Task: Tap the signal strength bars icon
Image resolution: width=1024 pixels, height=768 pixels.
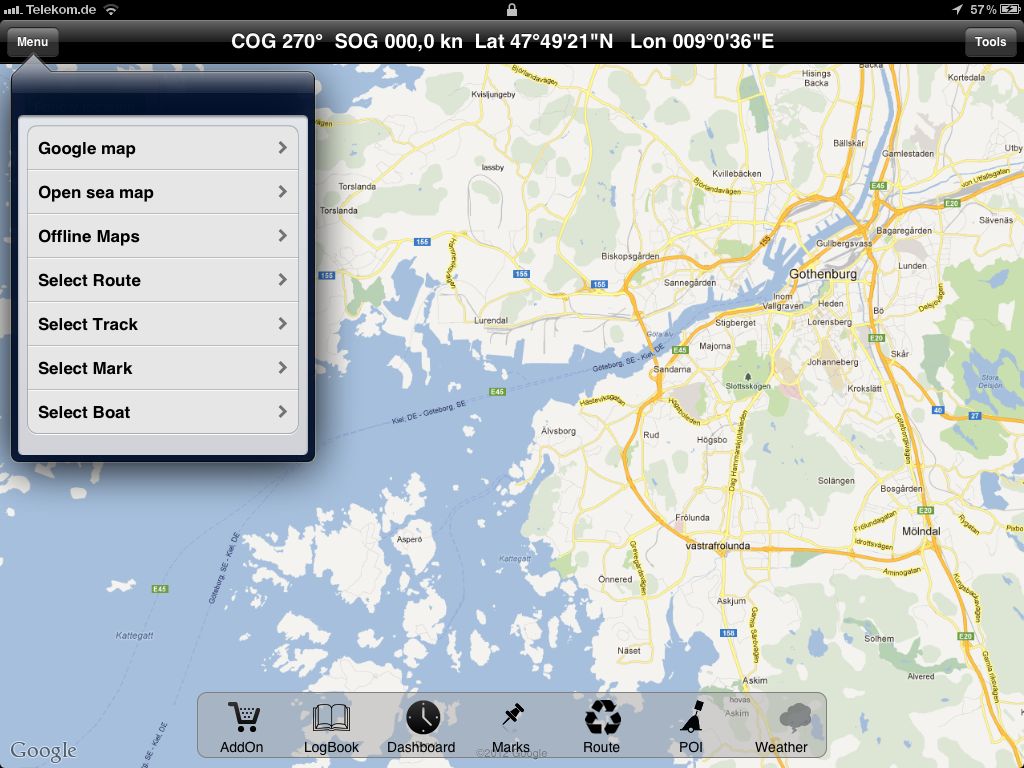Action: [x=12, y=10]
